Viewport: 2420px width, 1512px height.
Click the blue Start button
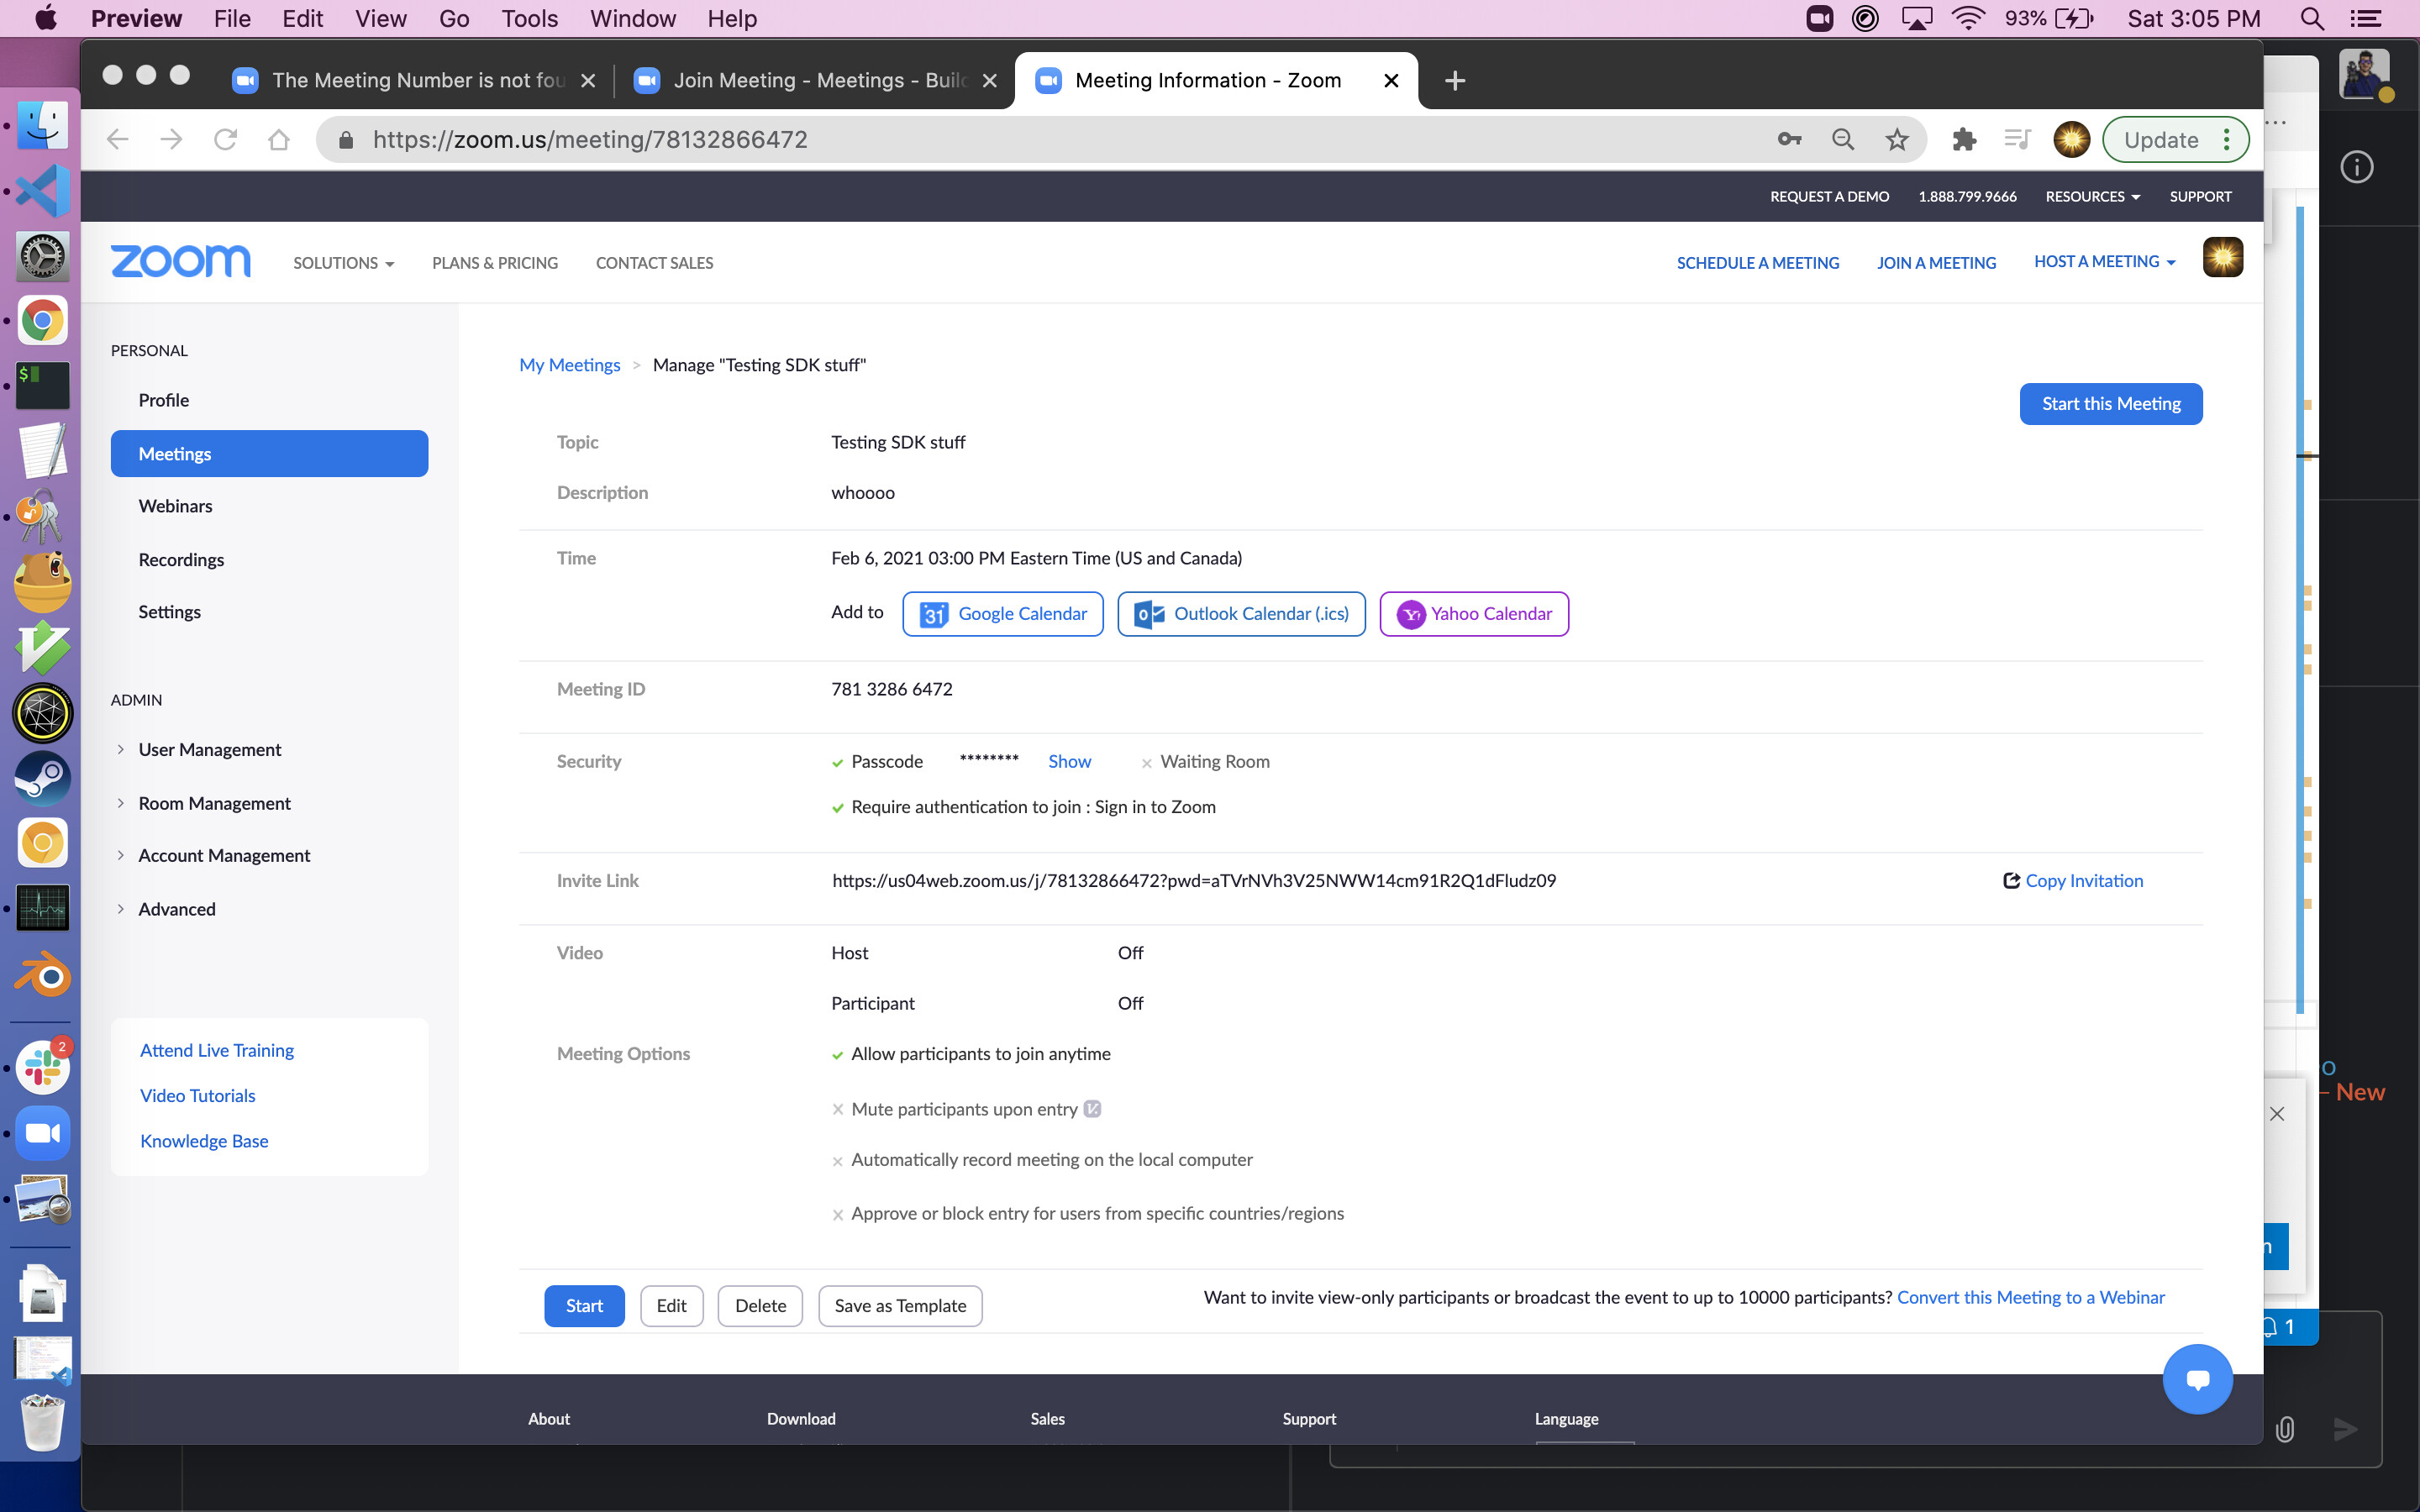coord(584,1306)
